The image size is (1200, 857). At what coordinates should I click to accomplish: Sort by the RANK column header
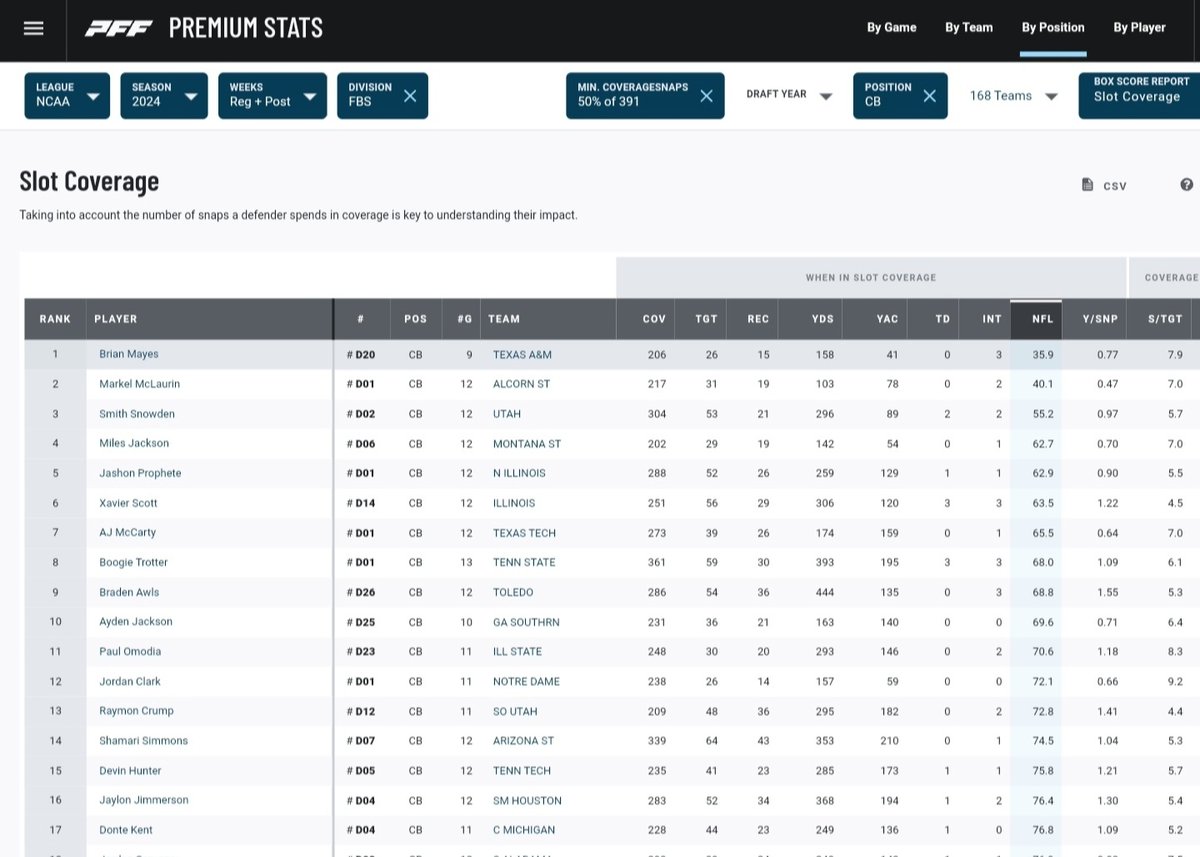[55, 319]
